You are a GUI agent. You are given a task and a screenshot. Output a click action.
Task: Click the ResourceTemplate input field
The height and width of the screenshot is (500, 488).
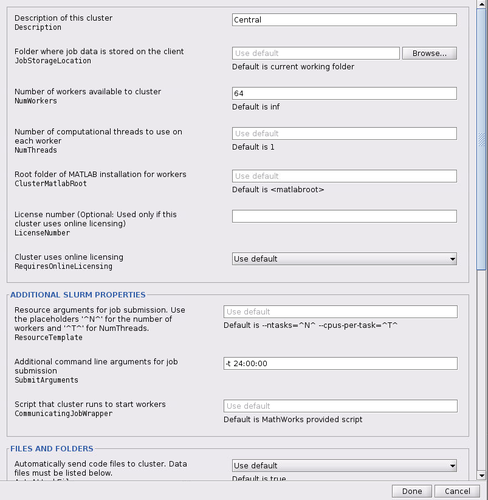[x=340, y=312]
